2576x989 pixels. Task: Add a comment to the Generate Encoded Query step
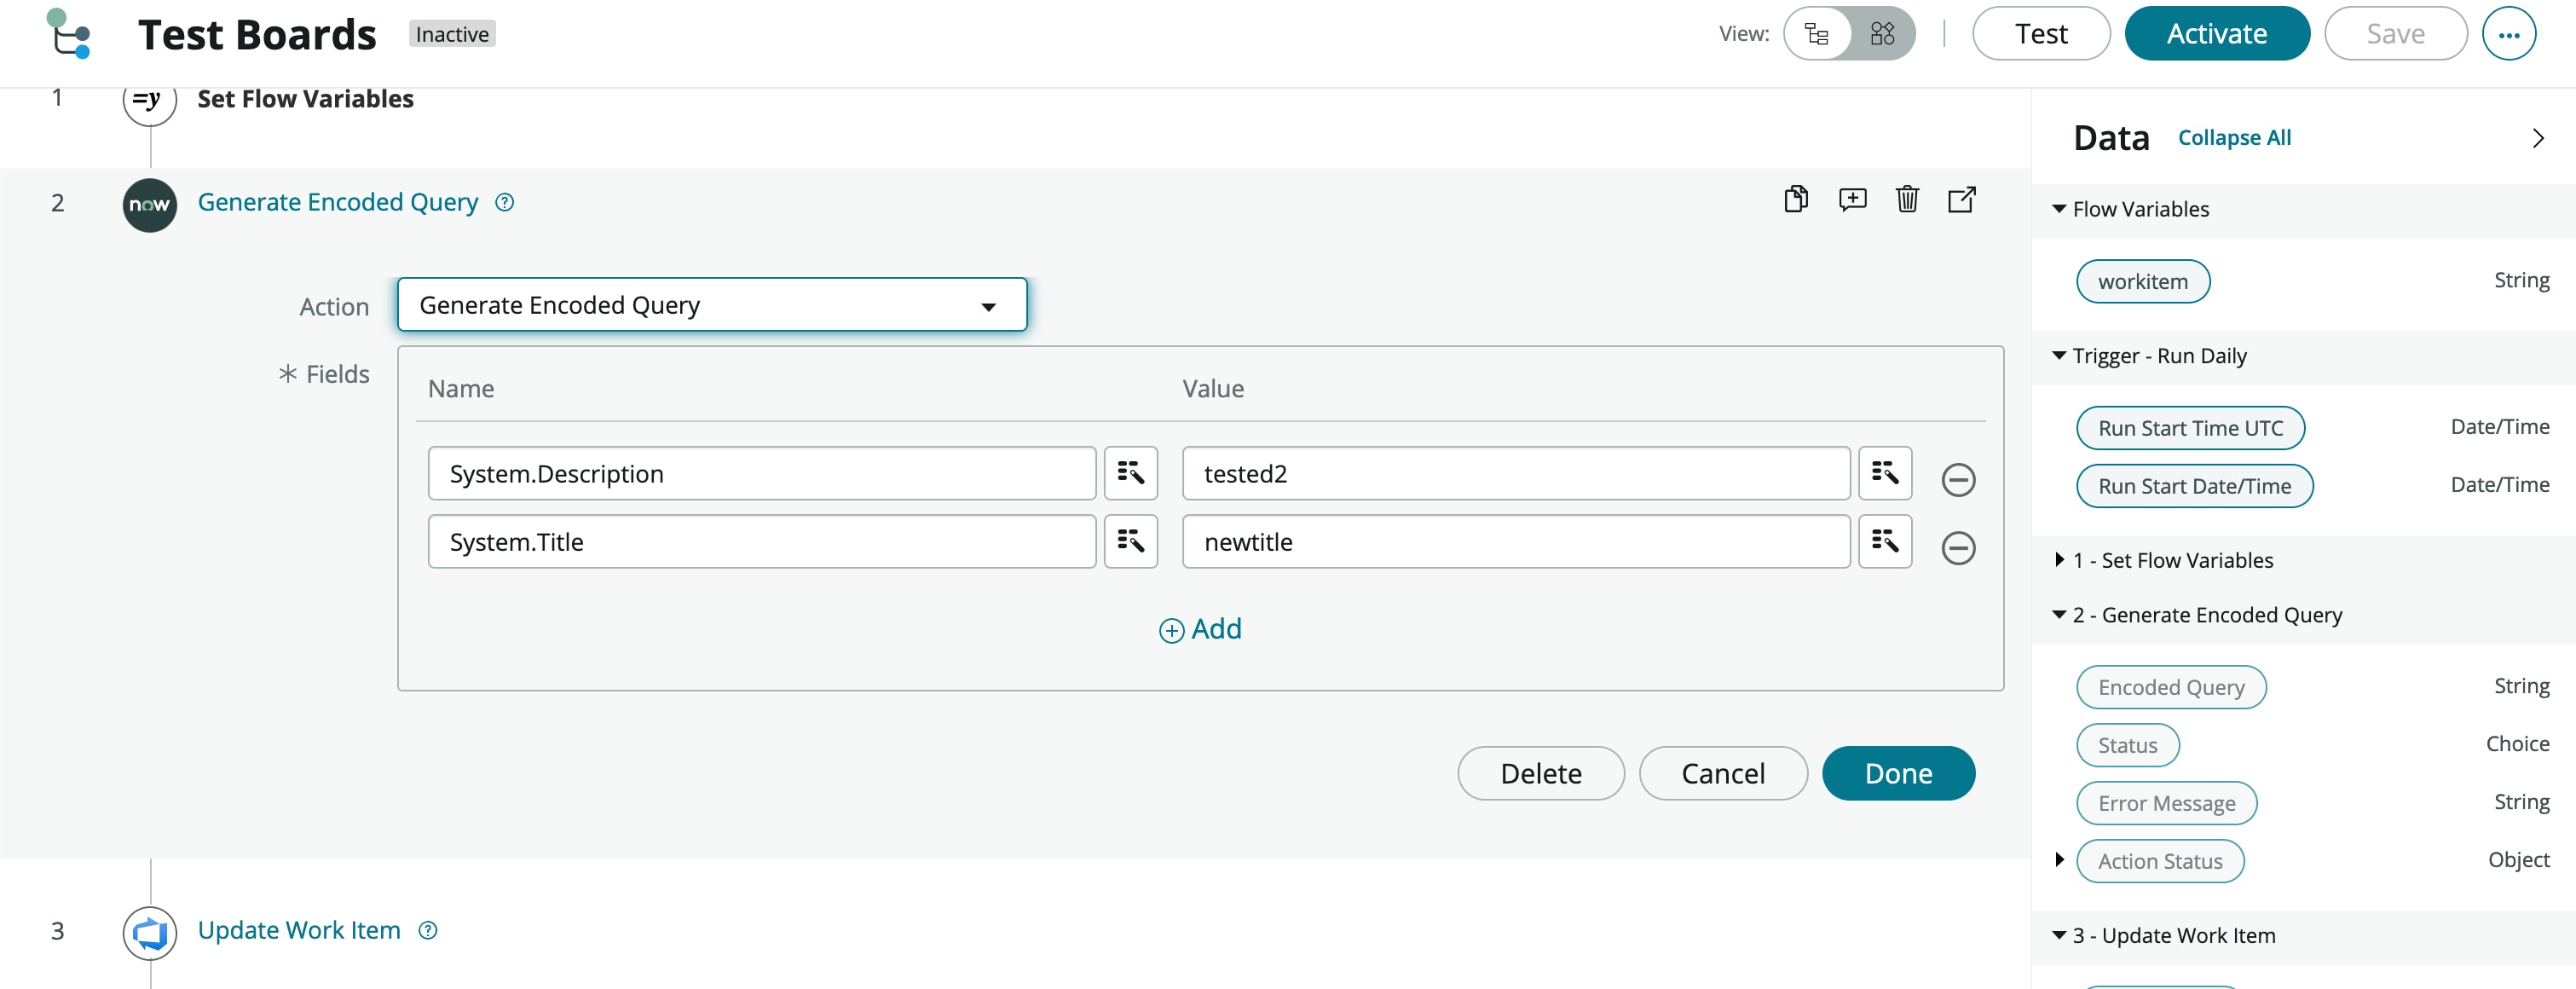tap(1852, 199)
